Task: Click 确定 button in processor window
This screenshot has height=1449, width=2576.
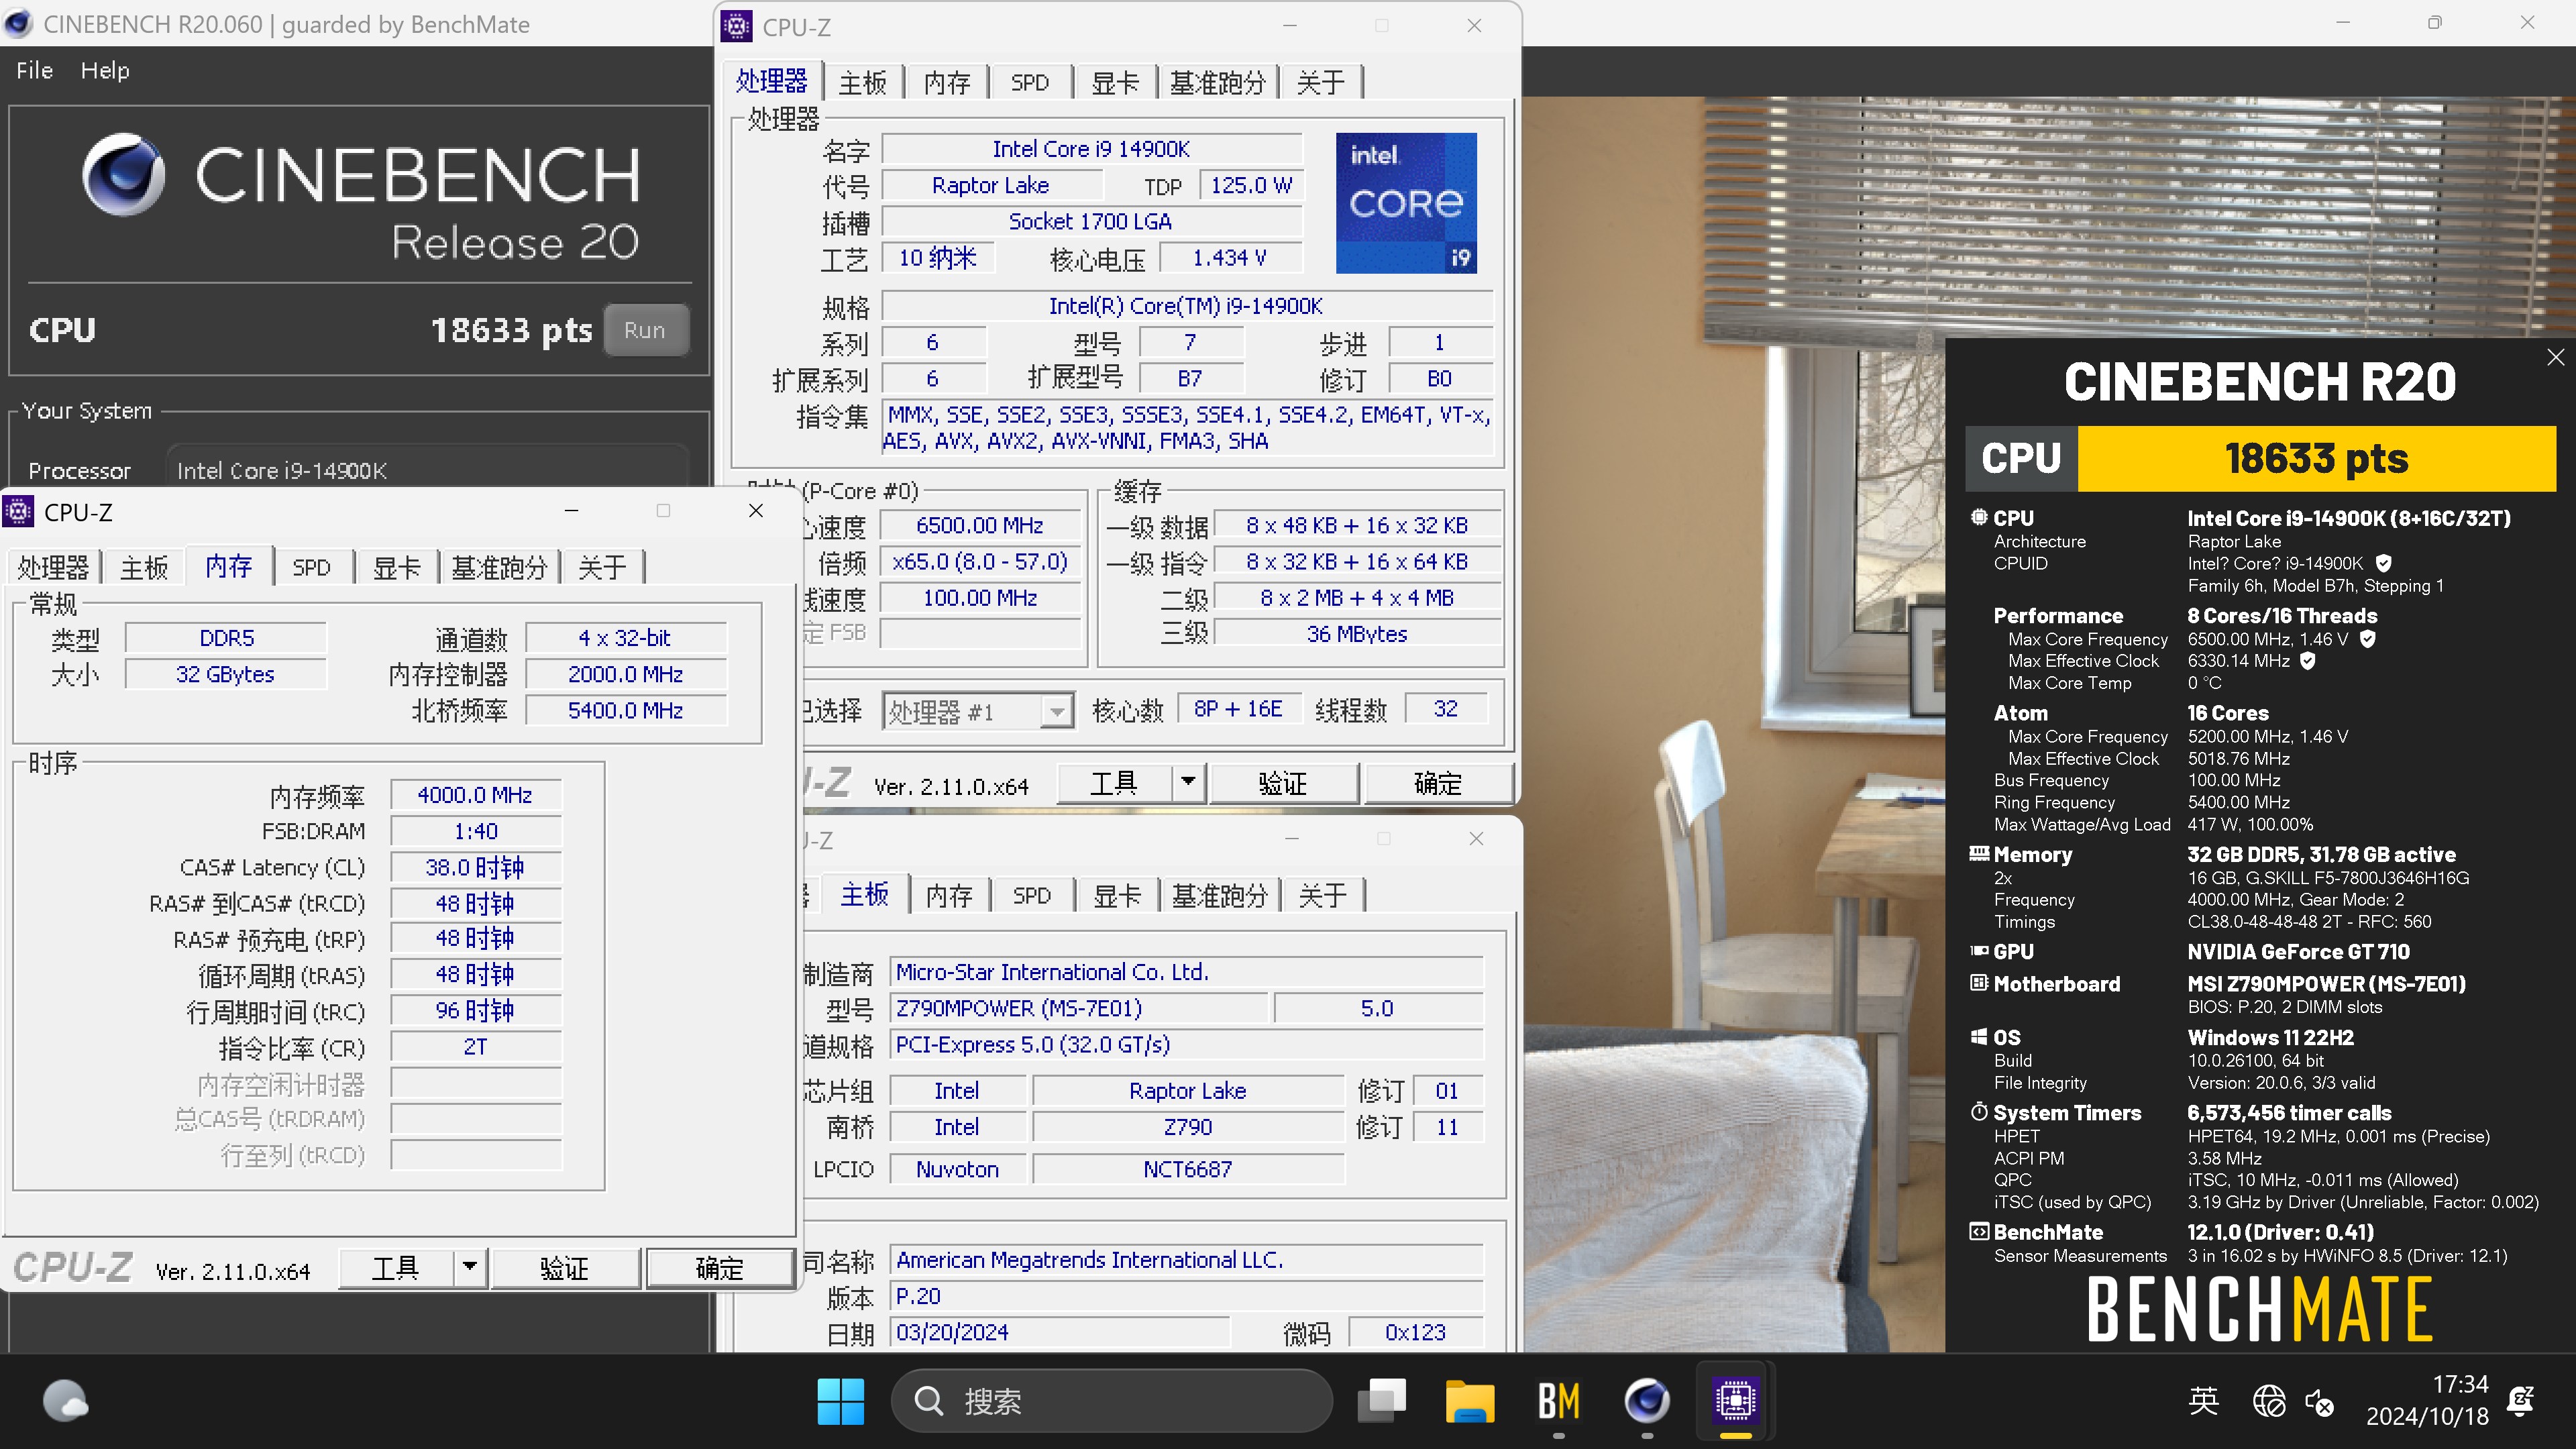Action: [x=1438, y=782]
